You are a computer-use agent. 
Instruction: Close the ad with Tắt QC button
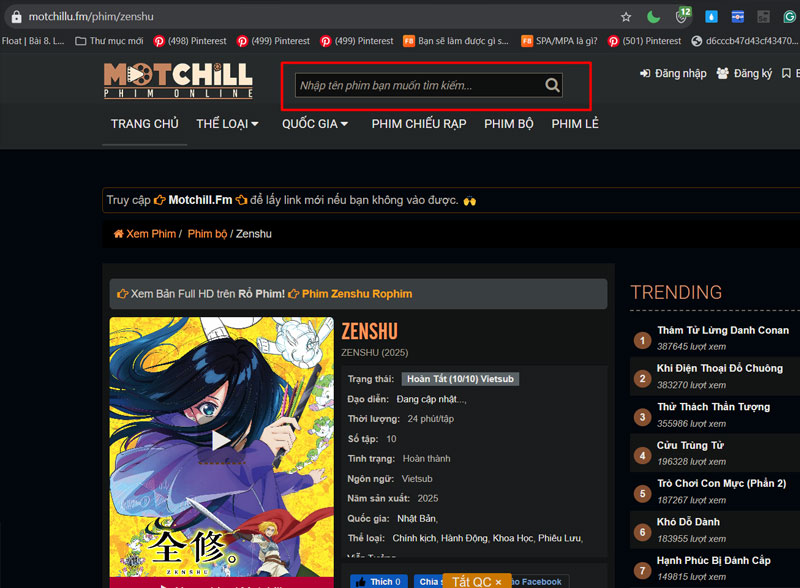(x=477, y=581)
